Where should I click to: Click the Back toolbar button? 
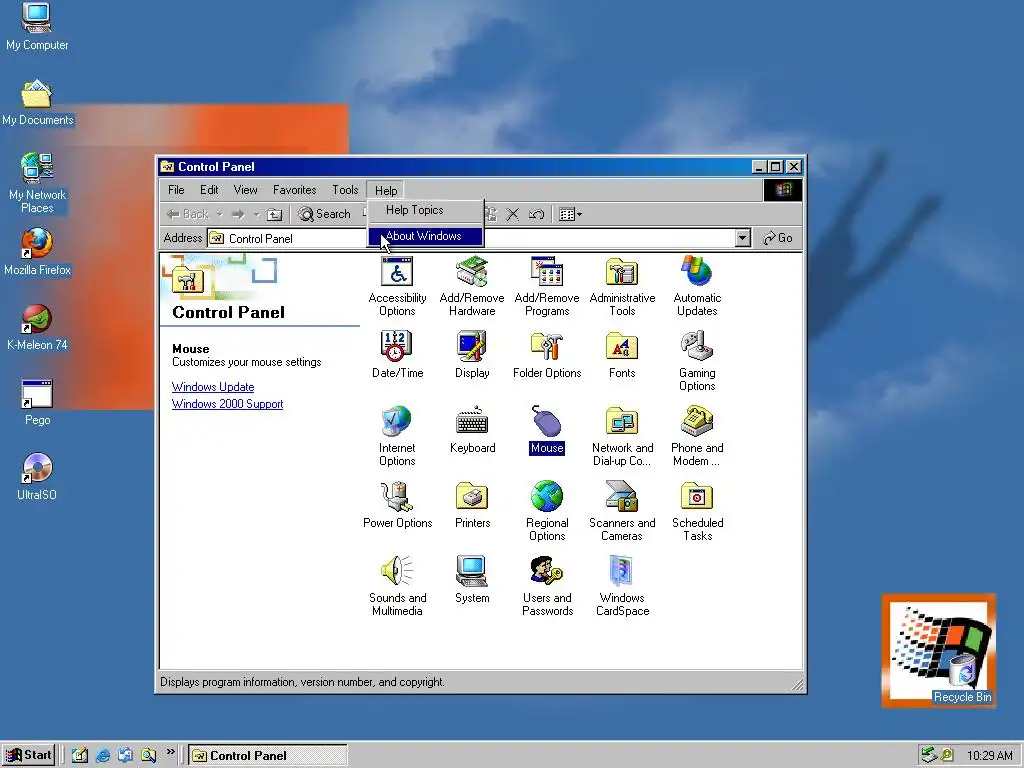[x=188, y=214]
